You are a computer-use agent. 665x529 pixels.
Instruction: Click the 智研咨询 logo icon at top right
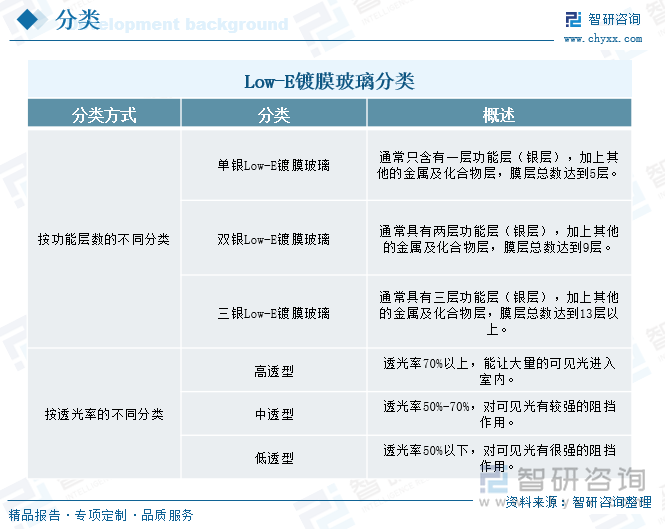(x=573, y=20)
